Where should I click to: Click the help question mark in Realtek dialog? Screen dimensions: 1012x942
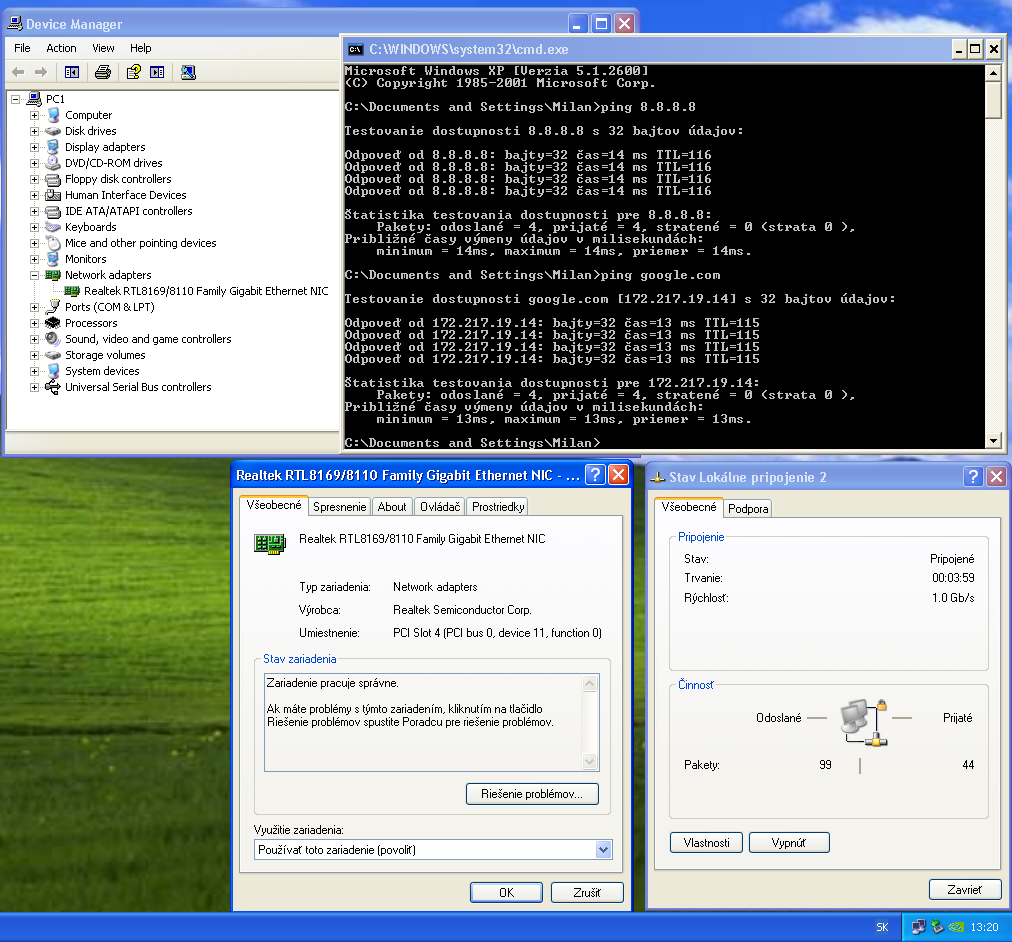pyautogui.click(x=595, y=475)
